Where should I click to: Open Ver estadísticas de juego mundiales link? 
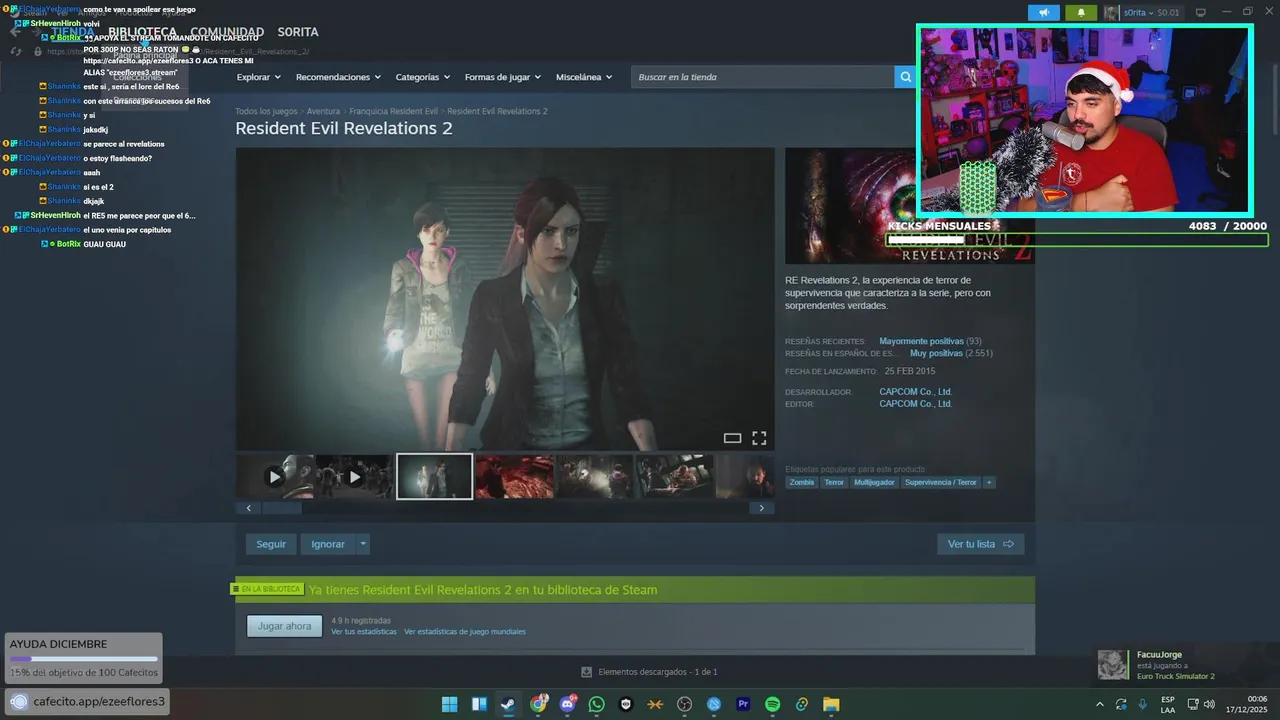[x=465, y=632]
